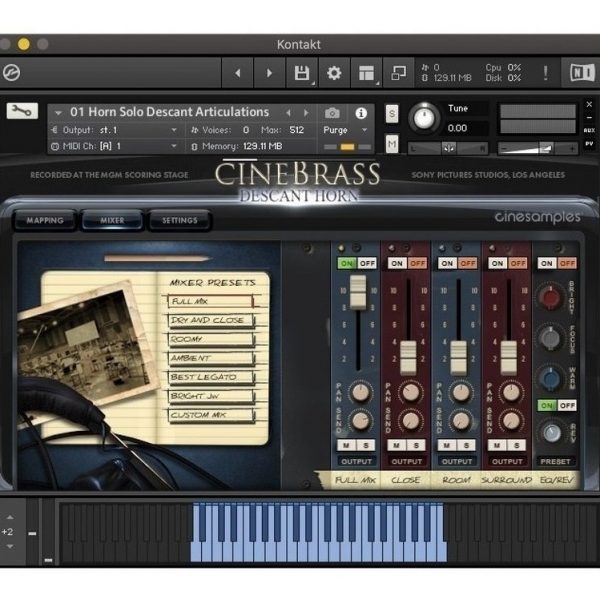Image resolution: width=600 pixels, height=600 pixels.
Task: Turn on the Surround mic channel
Action: 497,263
